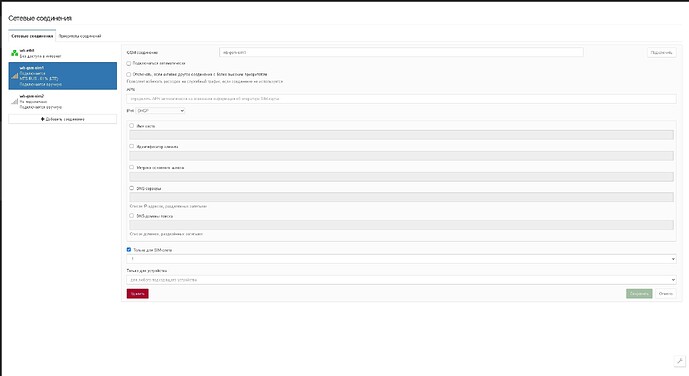
Task: Click the page heading 'Сетевые соединения'
Action: coord(40,18)
